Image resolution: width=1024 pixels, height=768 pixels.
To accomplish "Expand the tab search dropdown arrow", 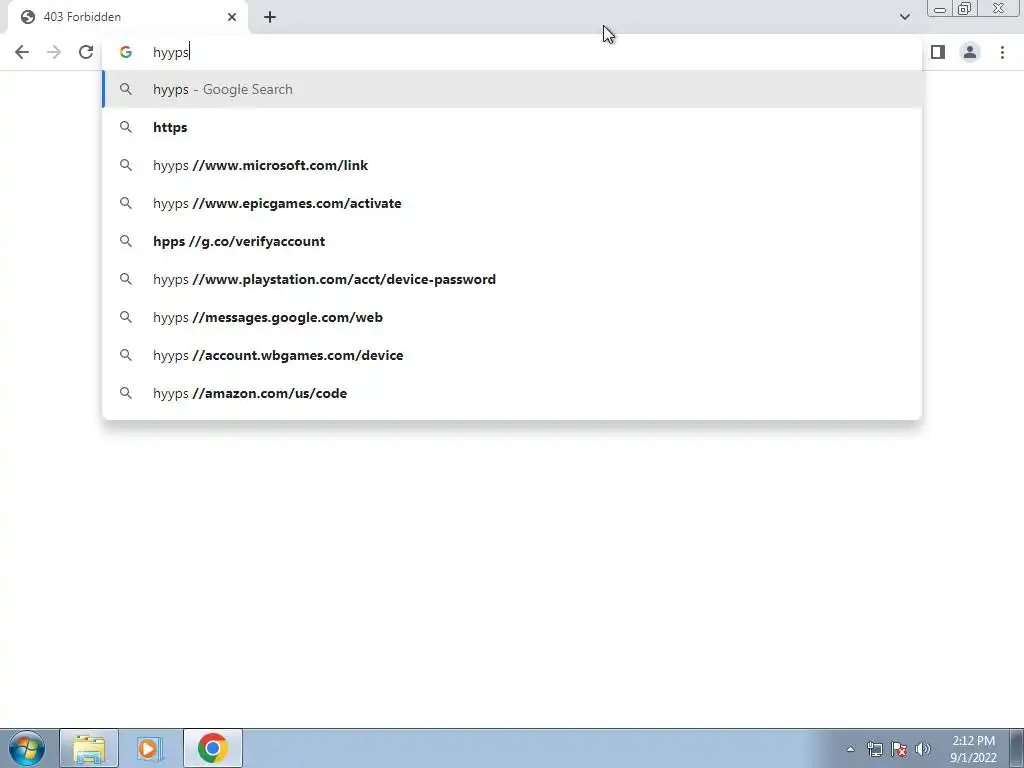I will (x=904, y=17).
